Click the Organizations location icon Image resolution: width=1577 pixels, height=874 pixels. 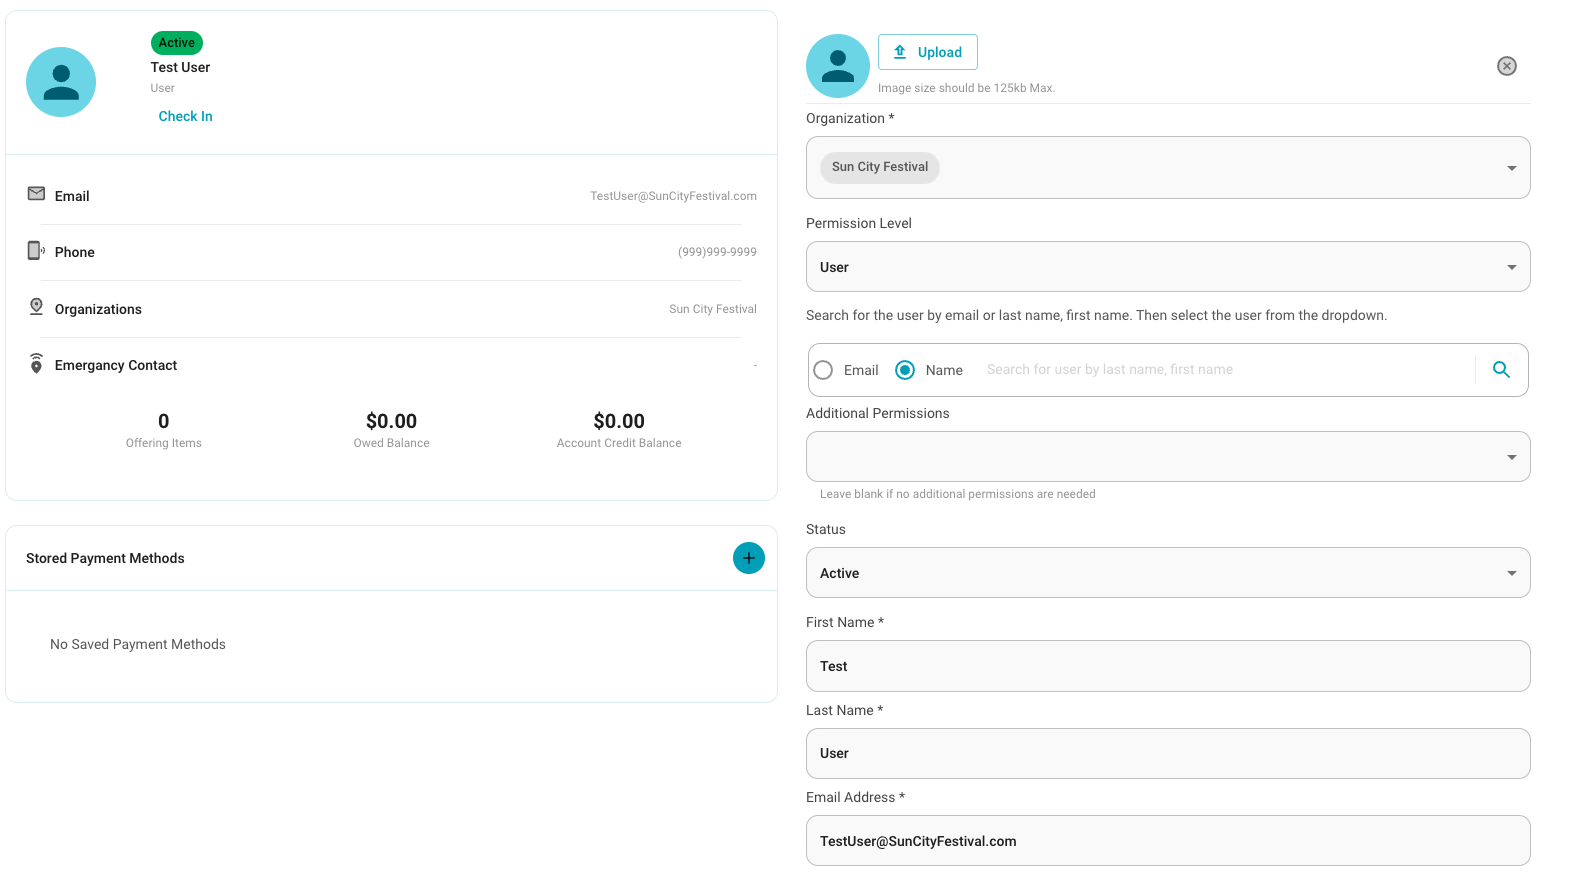click(x=36, y=307)
